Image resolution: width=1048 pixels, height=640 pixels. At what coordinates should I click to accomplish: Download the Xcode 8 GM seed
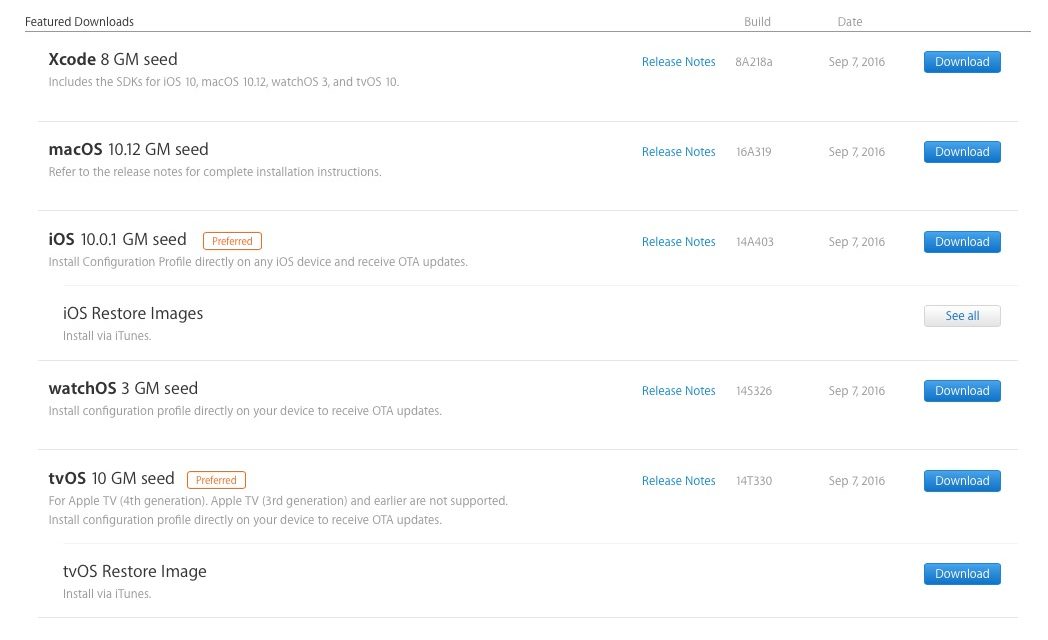click(962, 61)
